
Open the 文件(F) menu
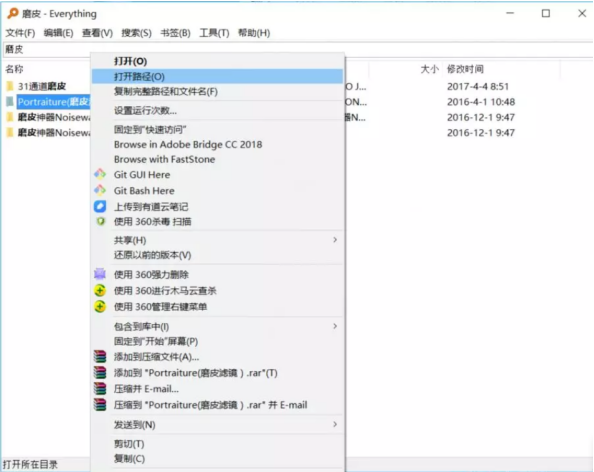pos(20,33)
